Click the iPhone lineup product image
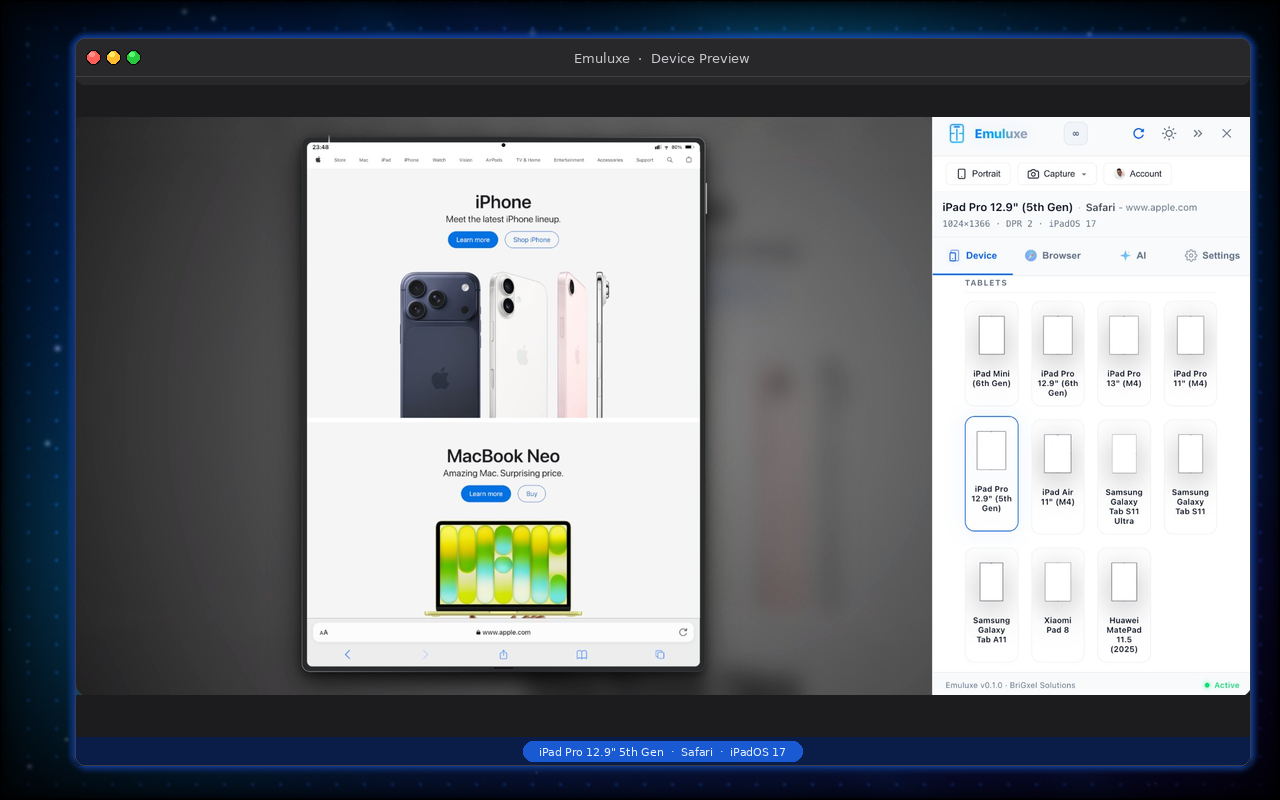 (504, 344)
